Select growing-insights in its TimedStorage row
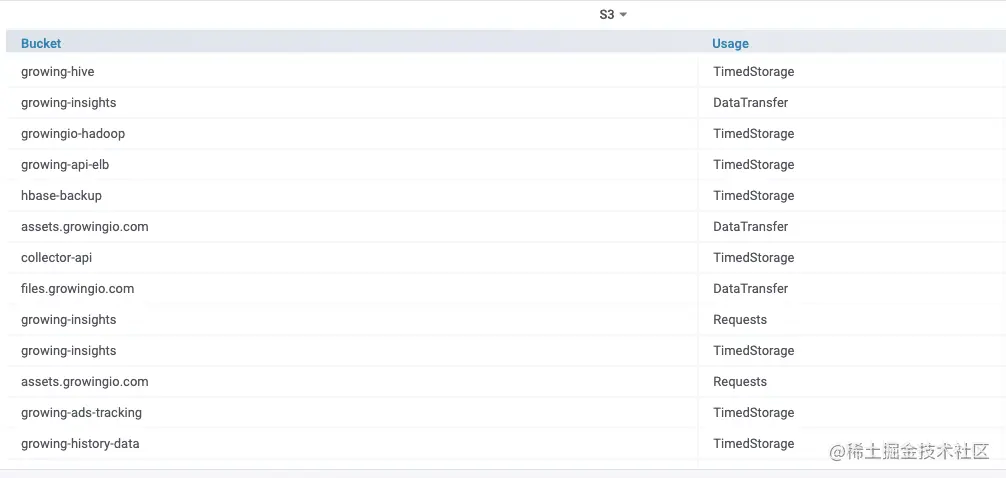 (69, 350)
